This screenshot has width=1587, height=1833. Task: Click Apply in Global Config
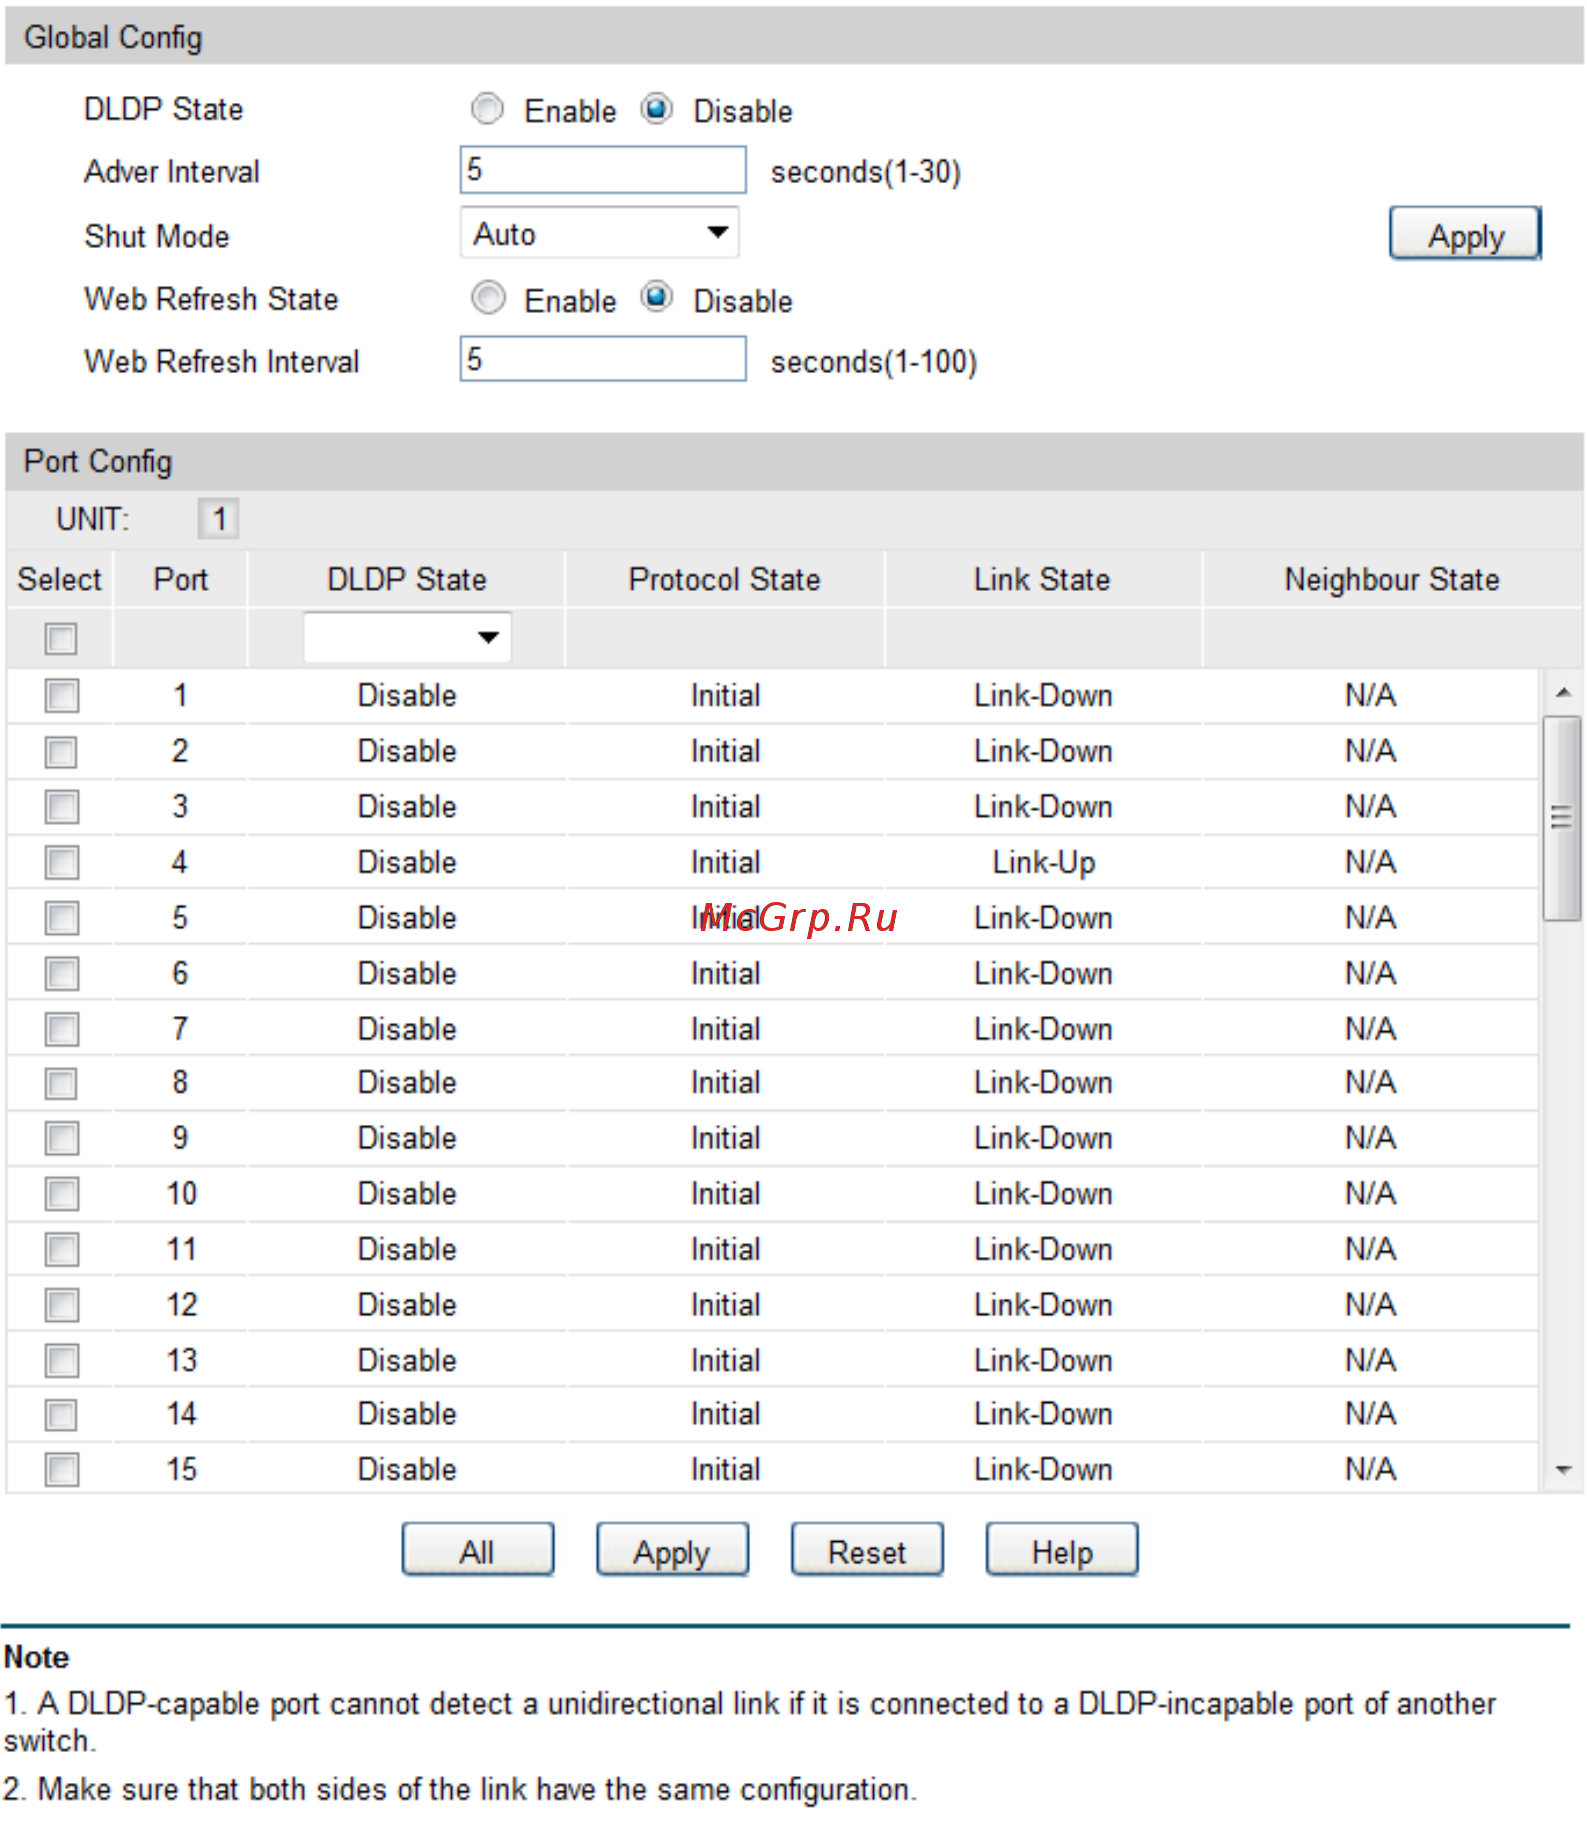1465,234
